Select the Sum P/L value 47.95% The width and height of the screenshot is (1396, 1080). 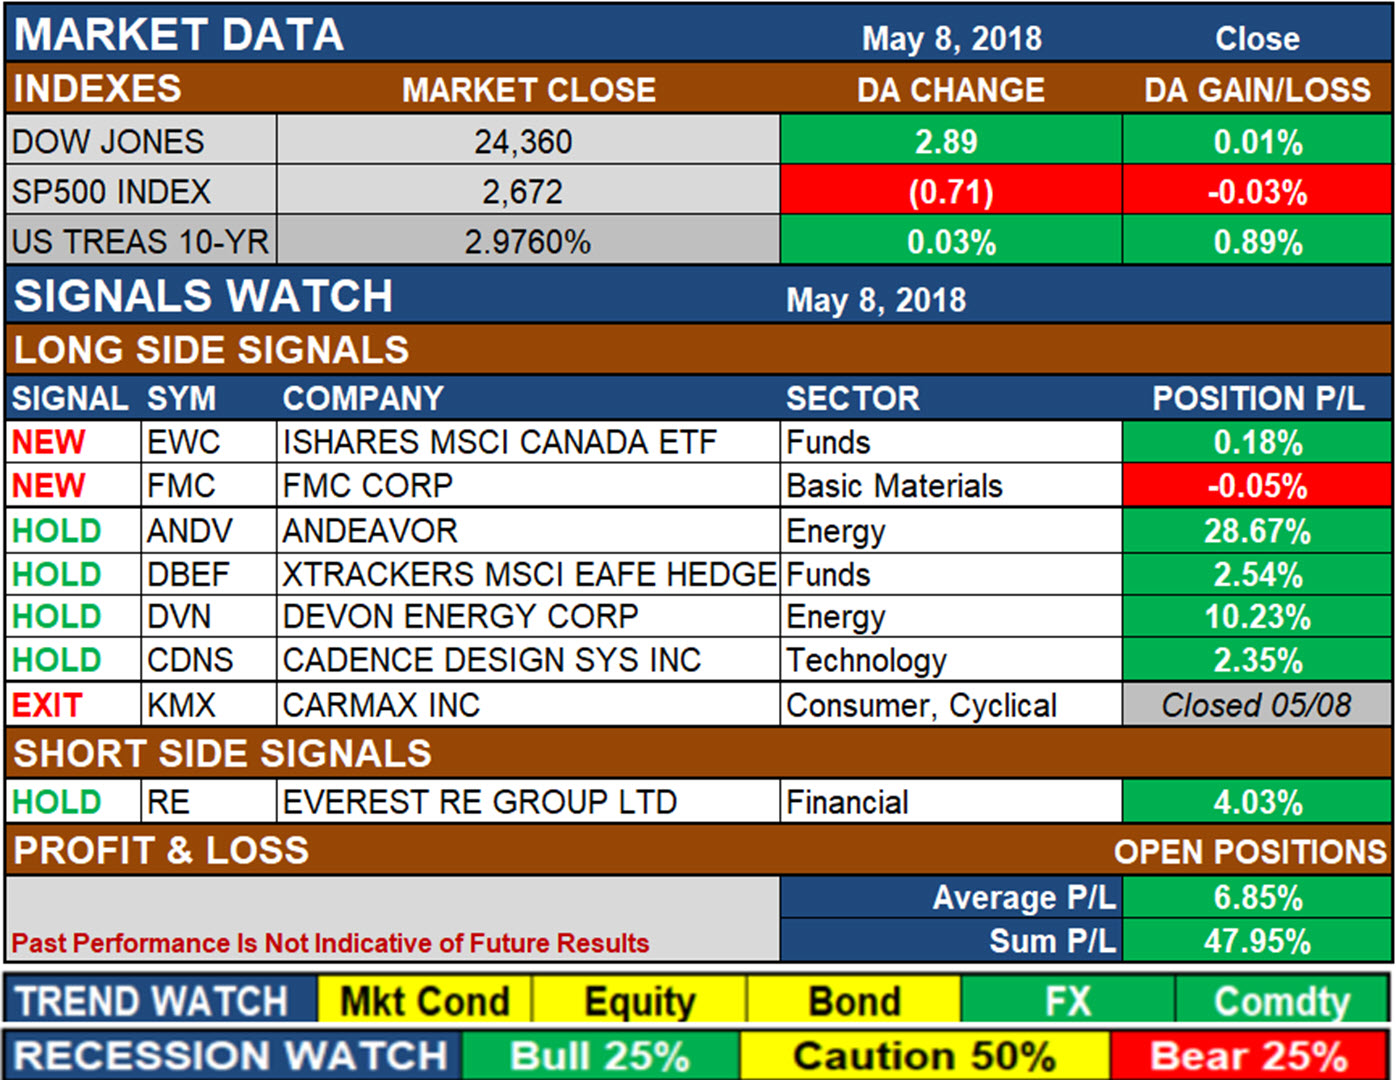[x=1257, y=941]
